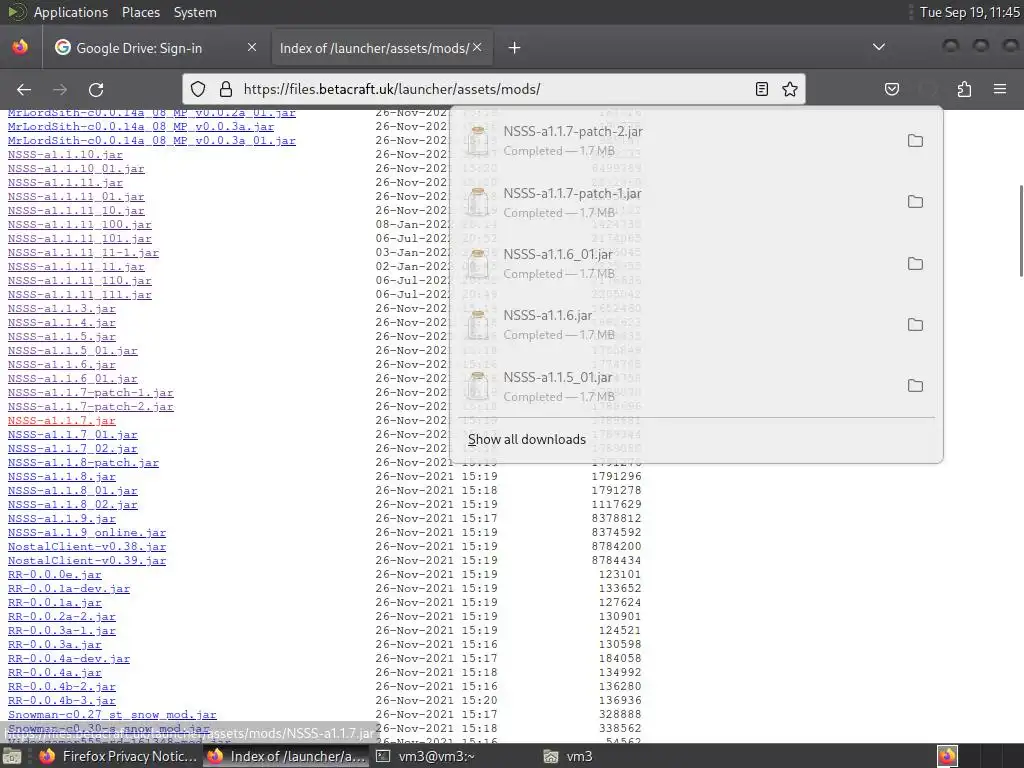Click file size 8784200 text
This screenshot has width=1024, height=768.
click(616, 547)
